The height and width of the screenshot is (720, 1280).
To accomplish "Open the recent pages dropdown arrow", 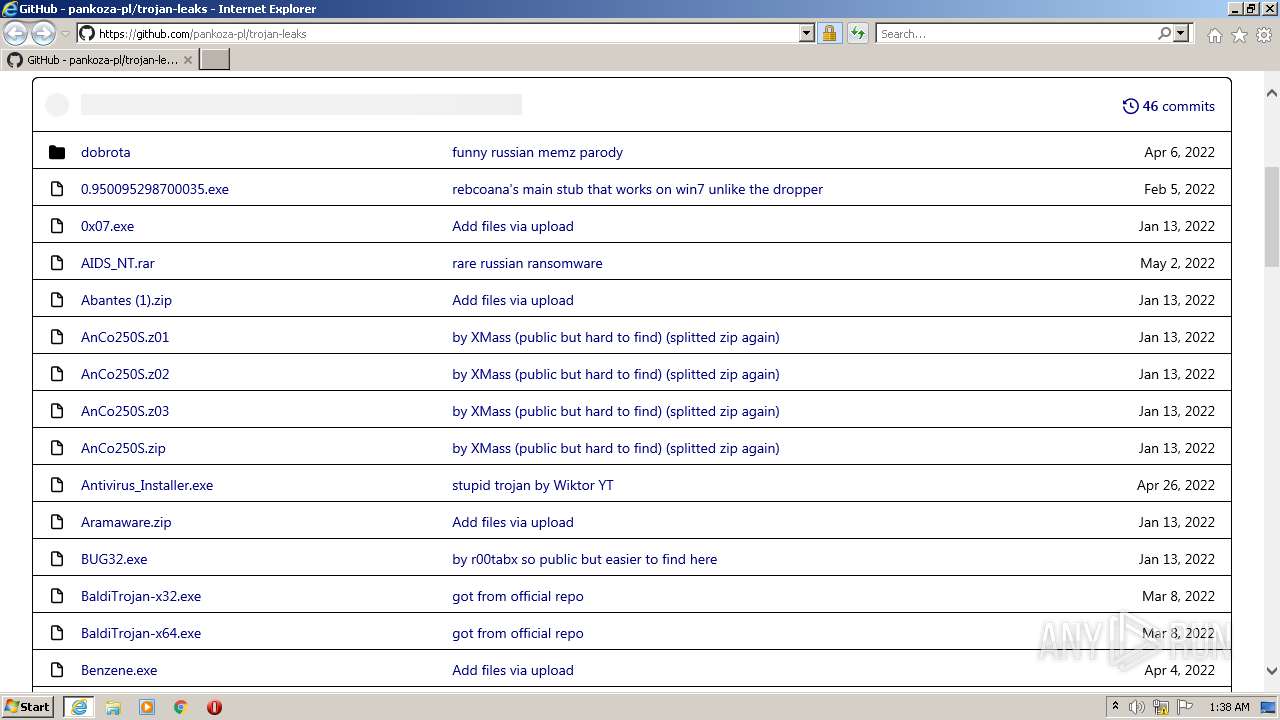I will [65, 34].
